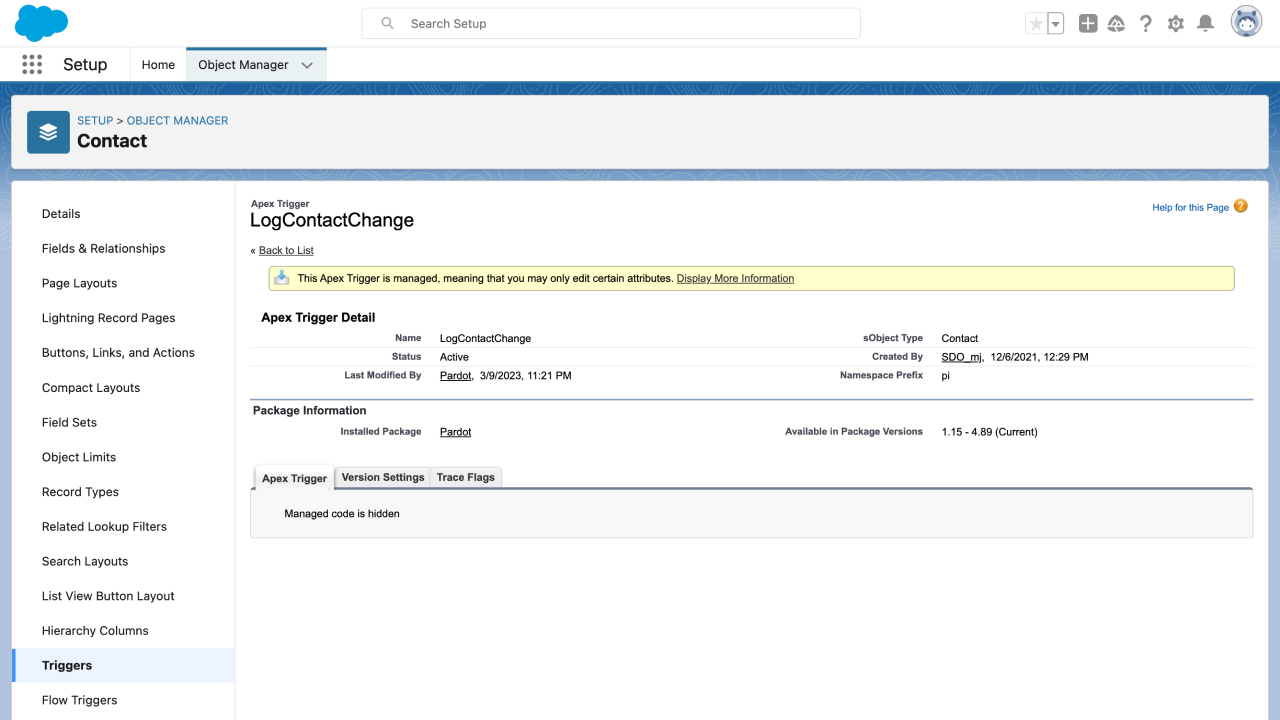The image size is (1280, 720).
Task: Open the Trace Flags tab
Action: tap(466, 477)
